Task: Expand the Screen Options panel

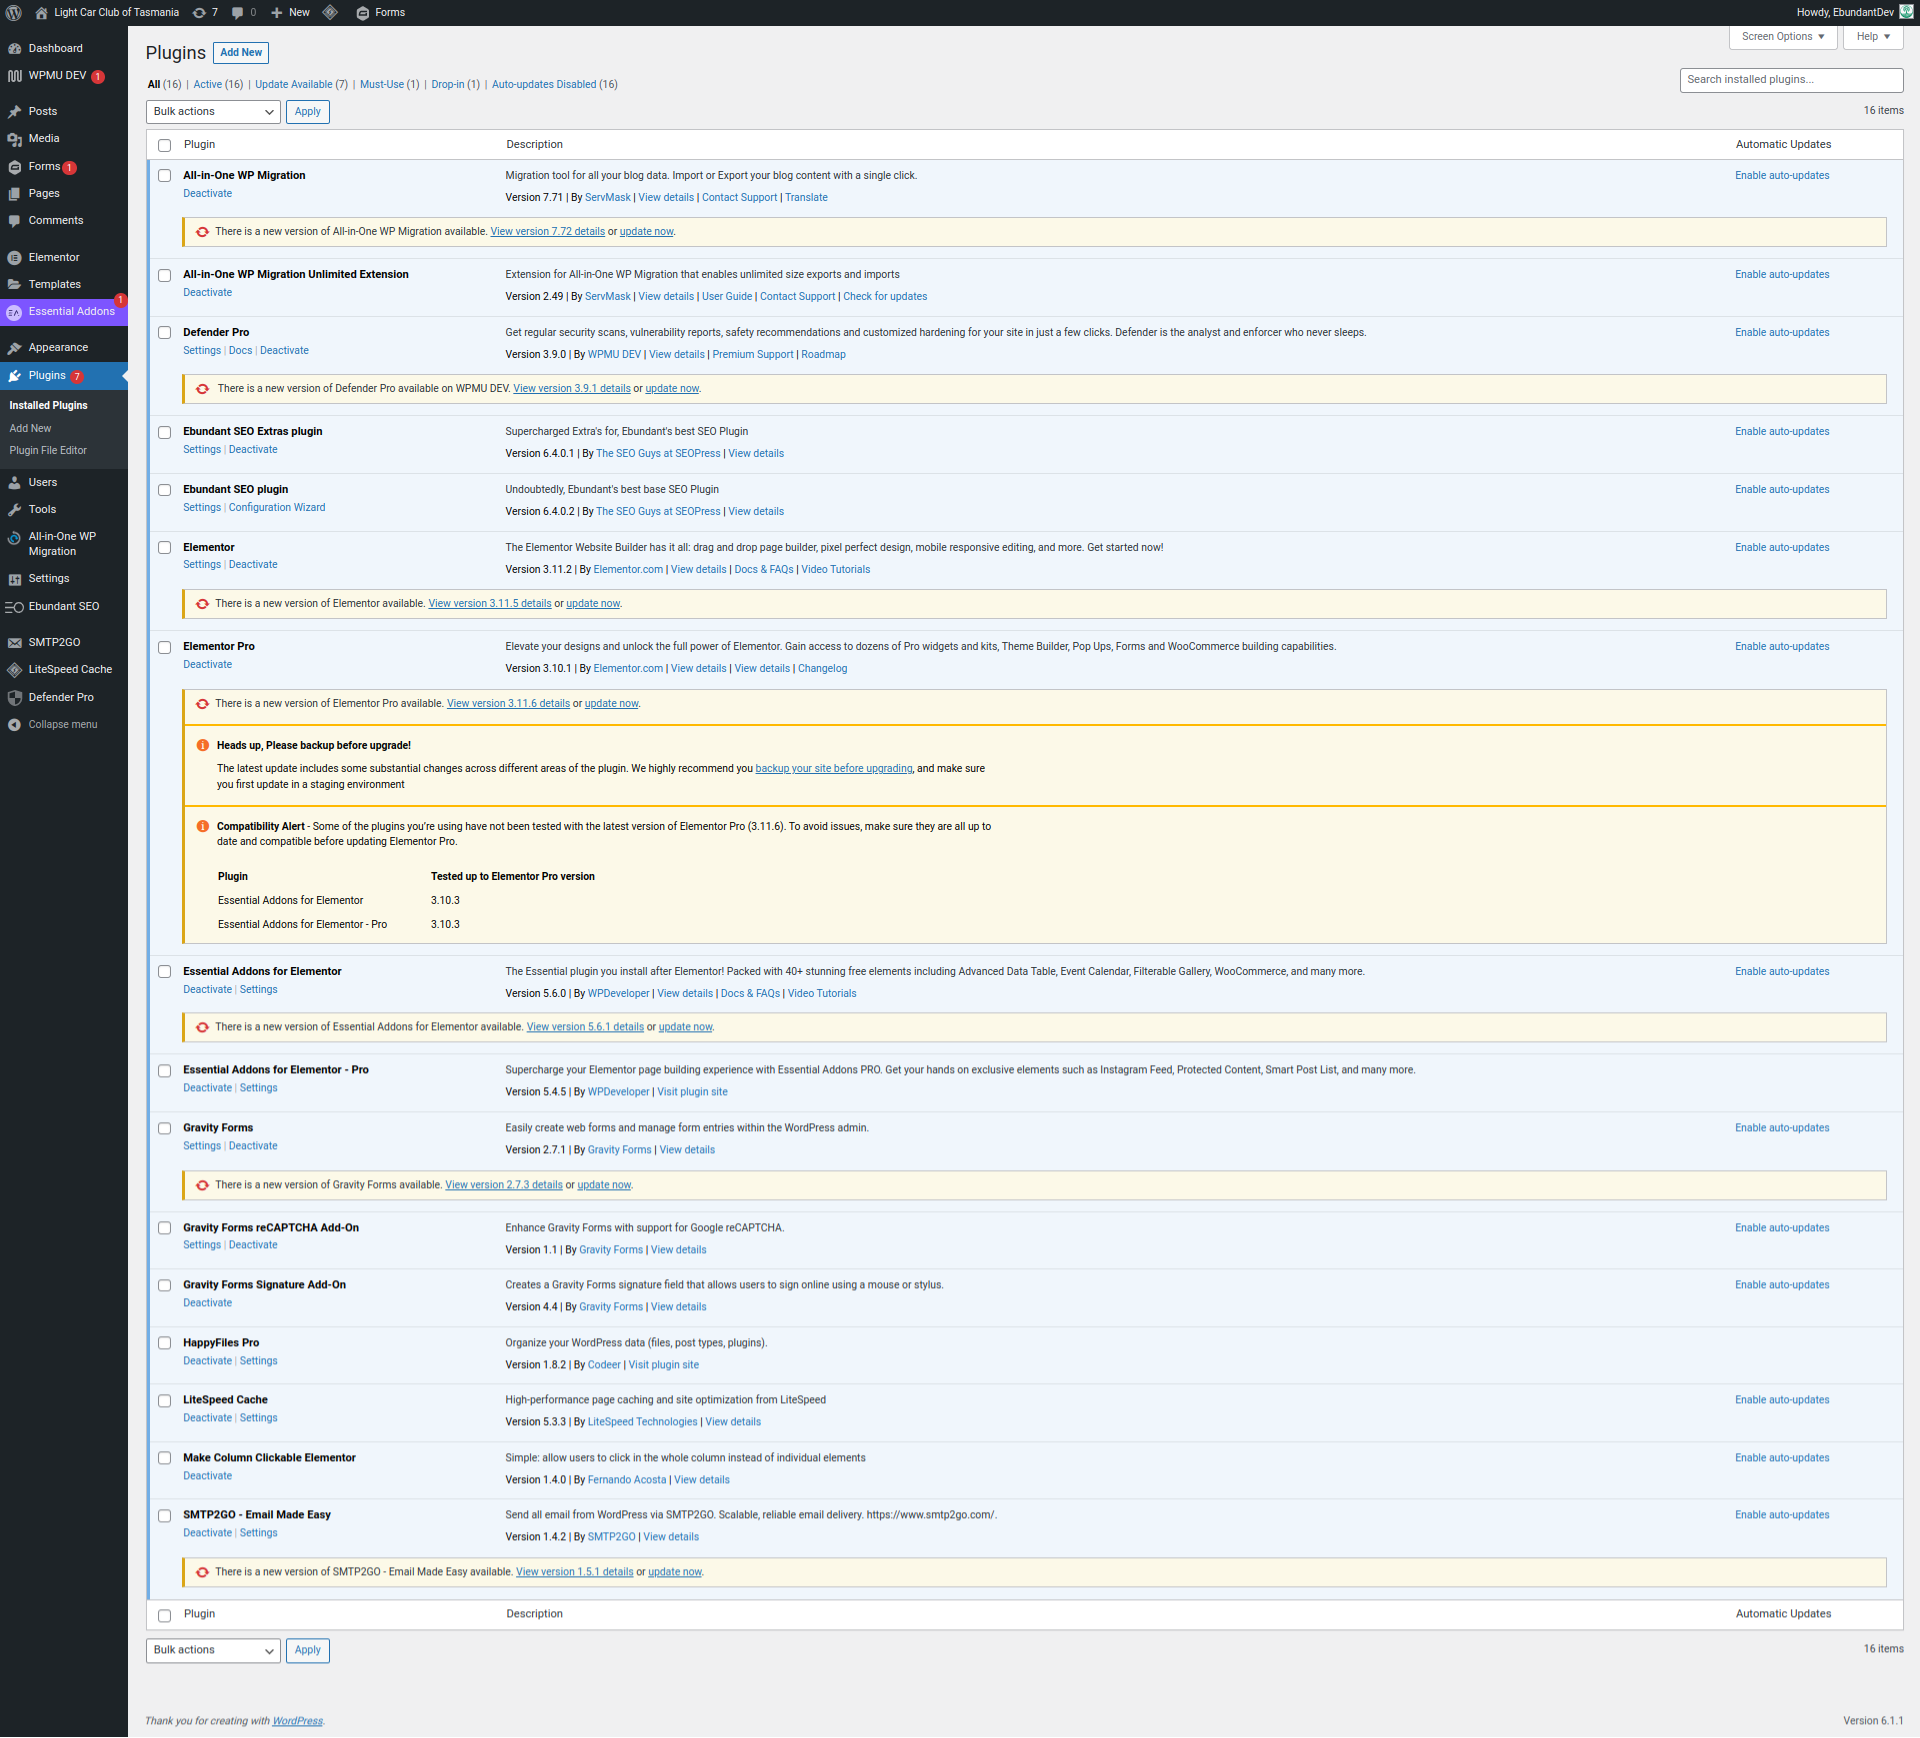Action: (1782, 37)
